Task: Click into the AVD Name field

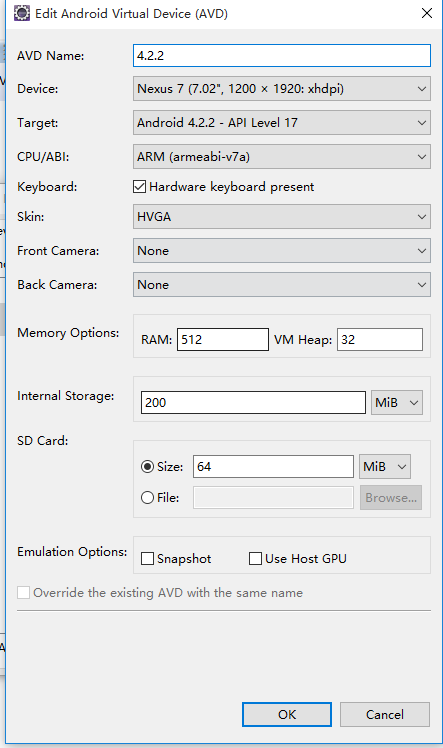Action: pos(282,55)
